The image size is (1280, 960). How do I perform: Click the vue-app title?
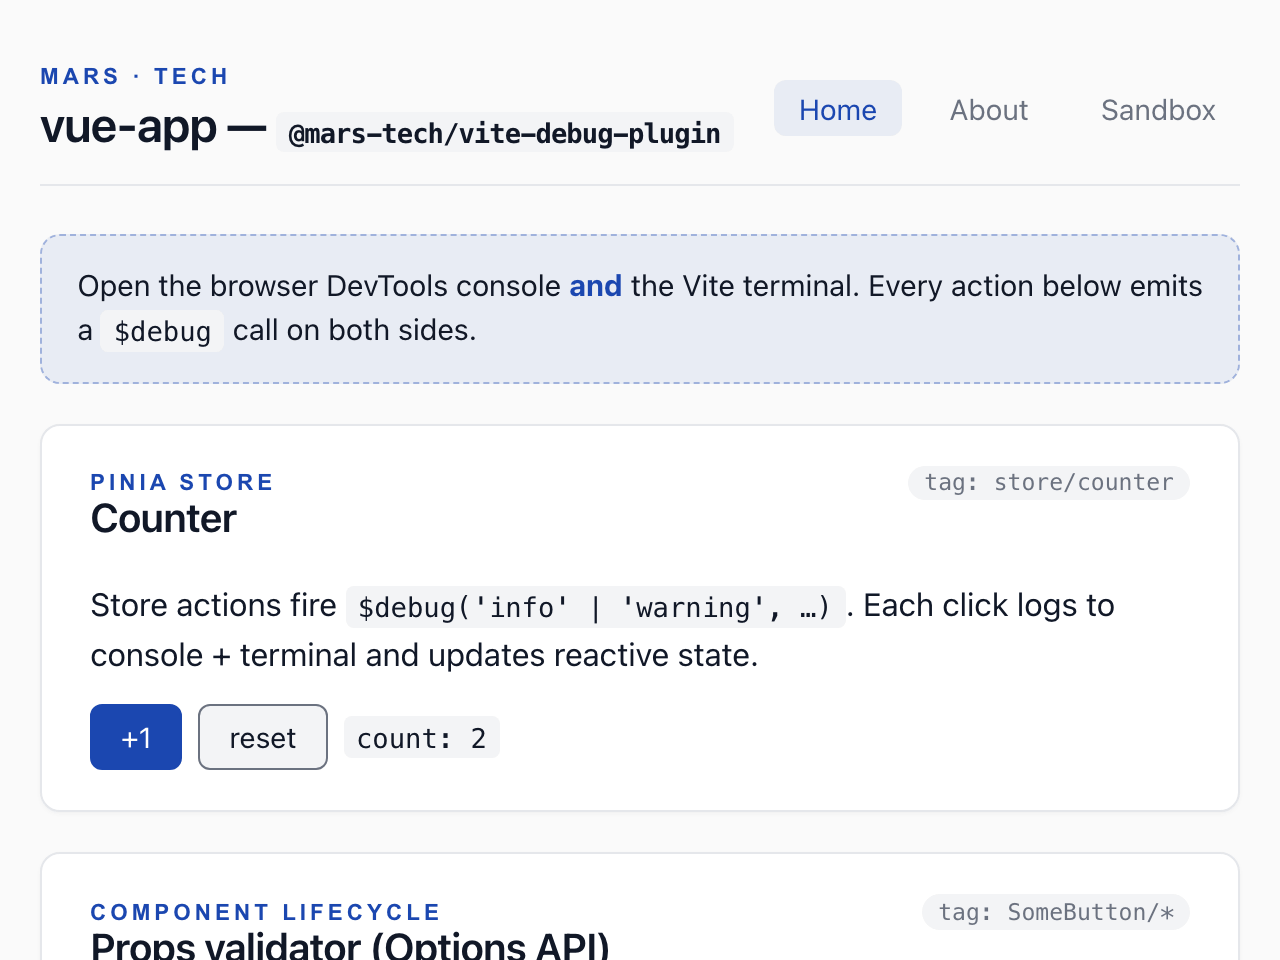point(128,128)
